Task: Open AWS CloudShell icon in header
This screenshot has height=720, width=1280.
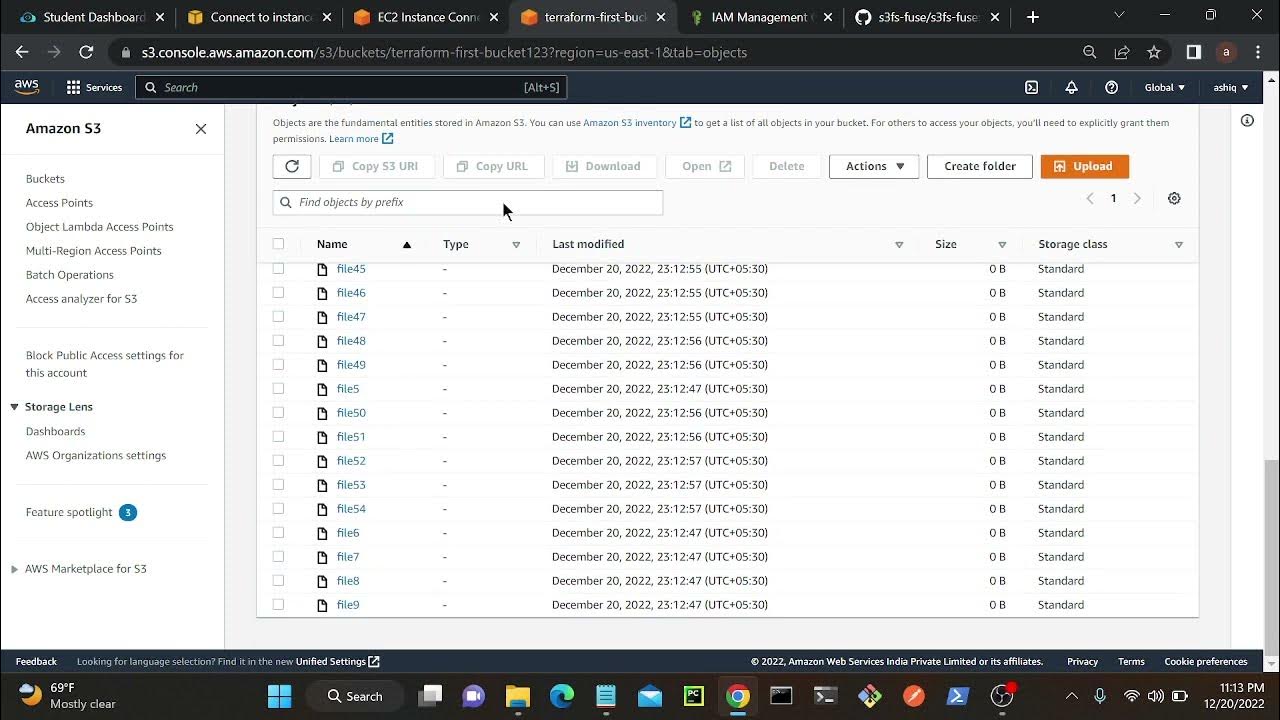Action: click(1031, 87)
